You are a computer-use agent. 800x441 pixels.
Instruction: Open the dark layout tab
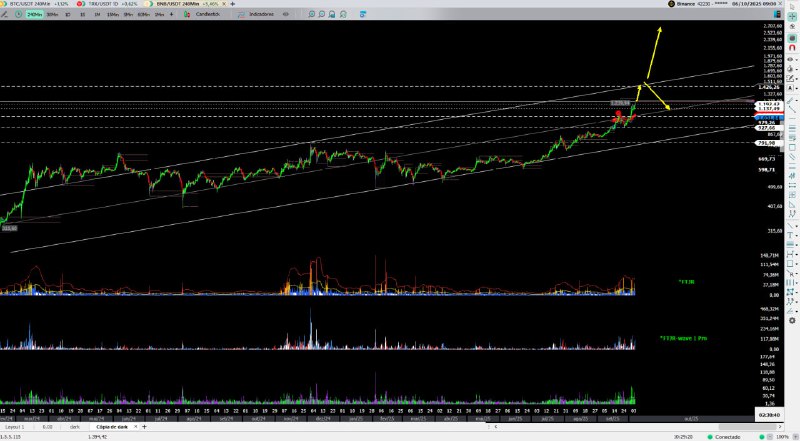(x=74, y=427)
